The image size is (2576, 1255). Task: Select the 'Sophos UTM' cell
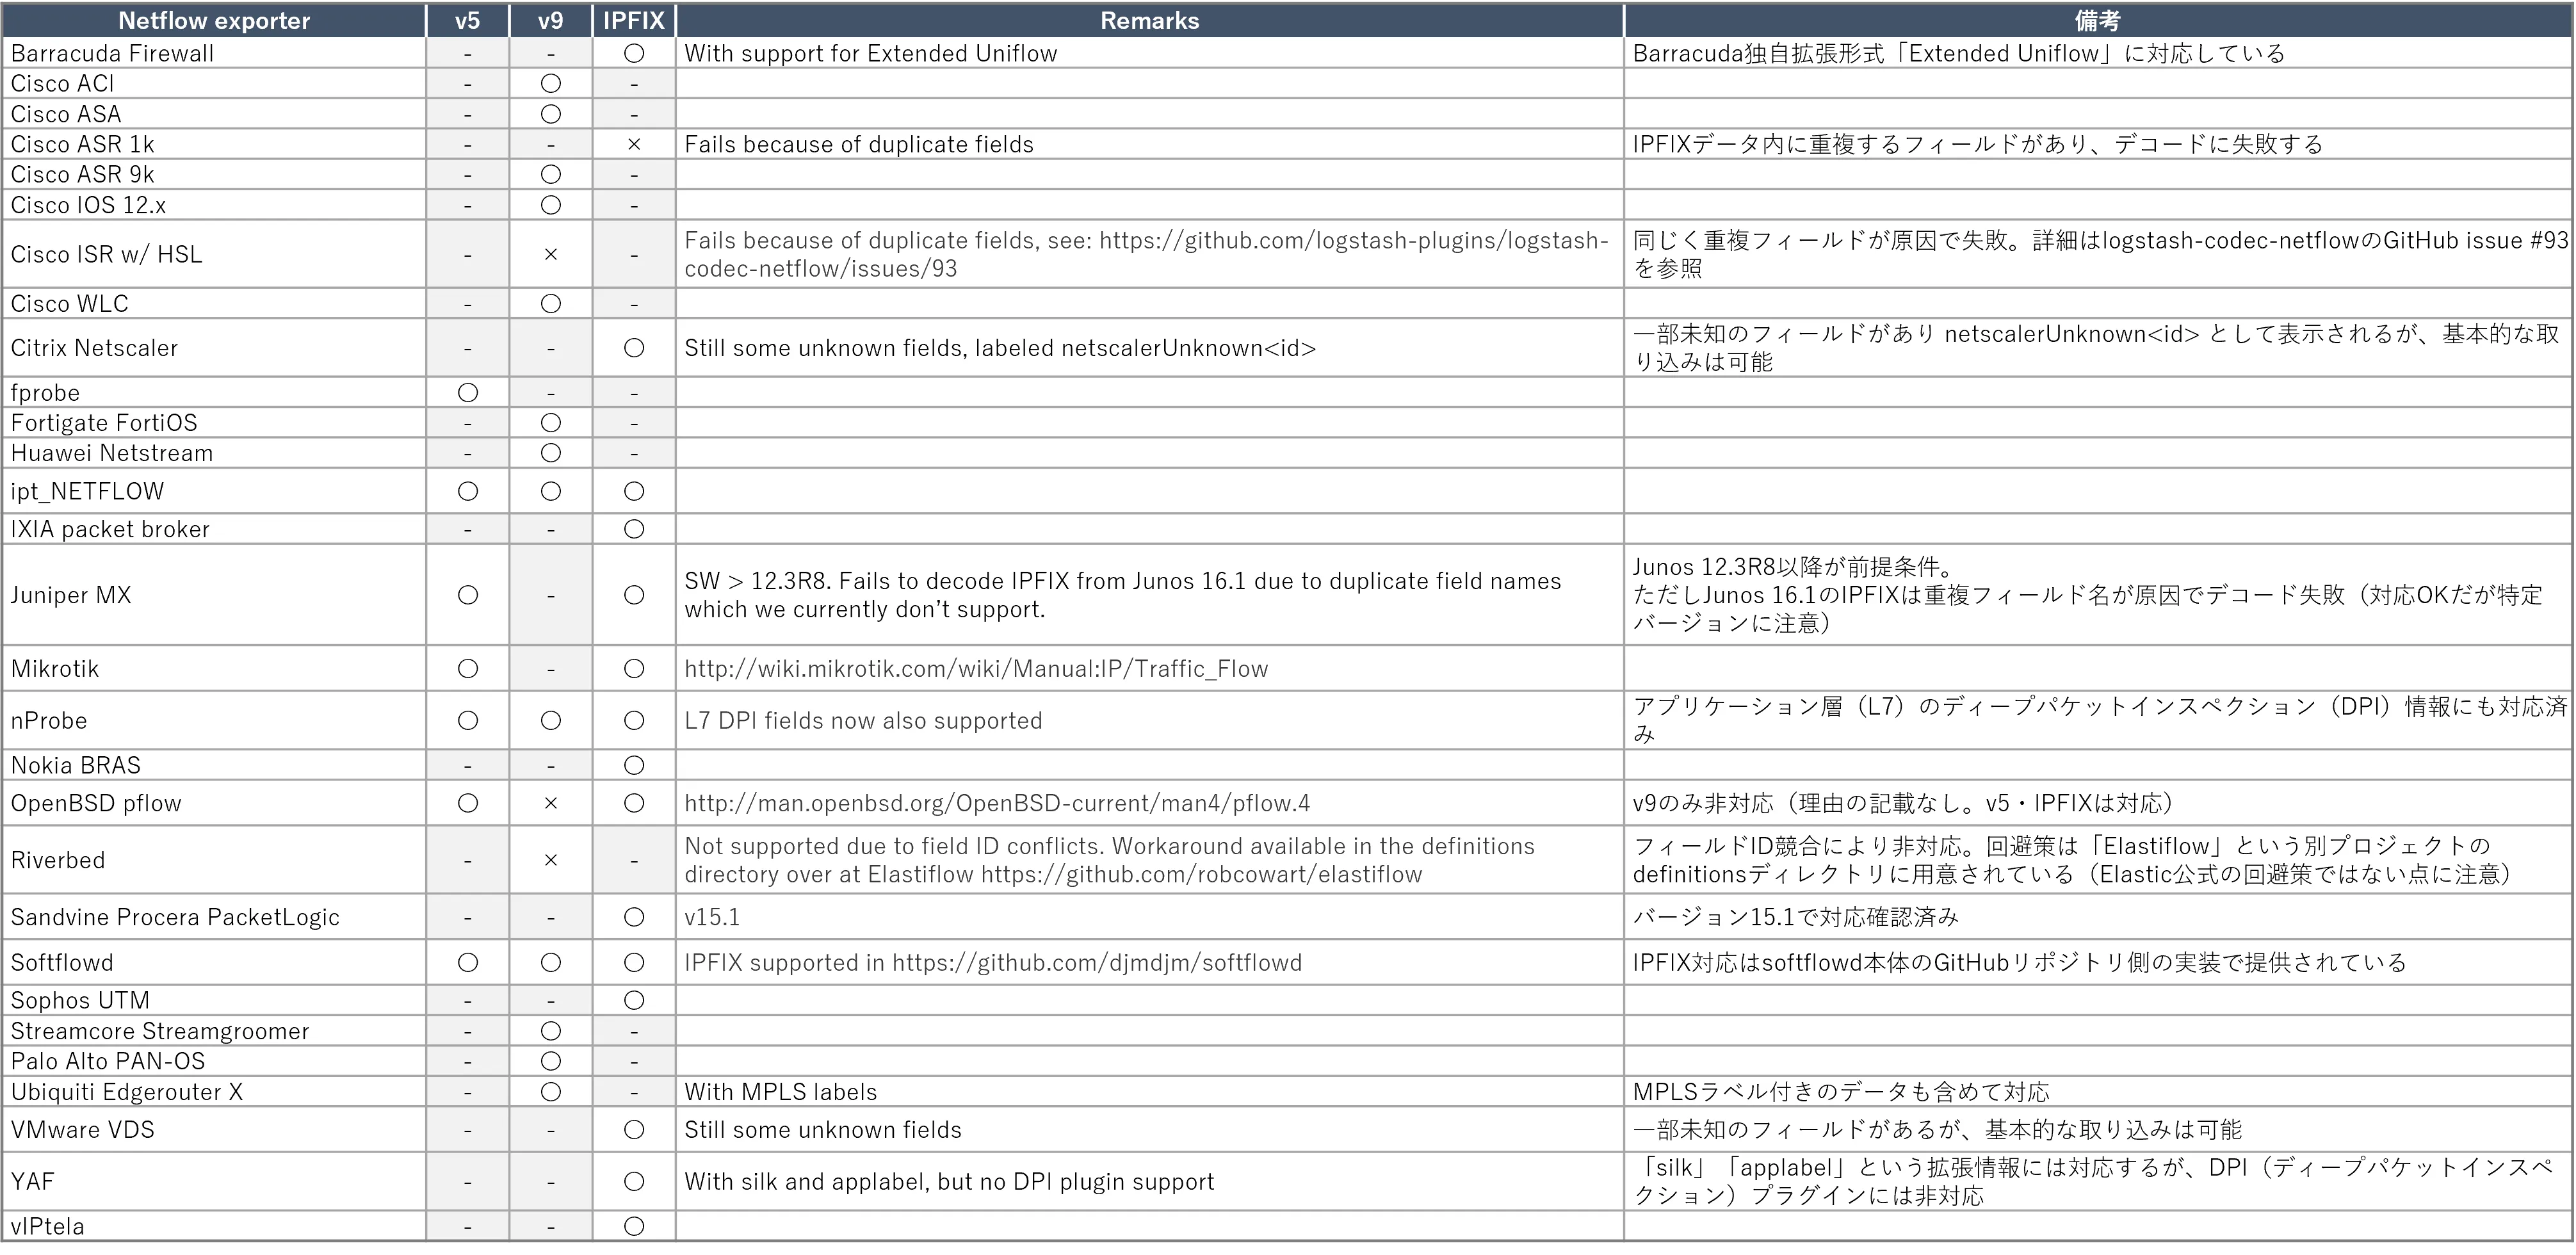coord(214,1000)
